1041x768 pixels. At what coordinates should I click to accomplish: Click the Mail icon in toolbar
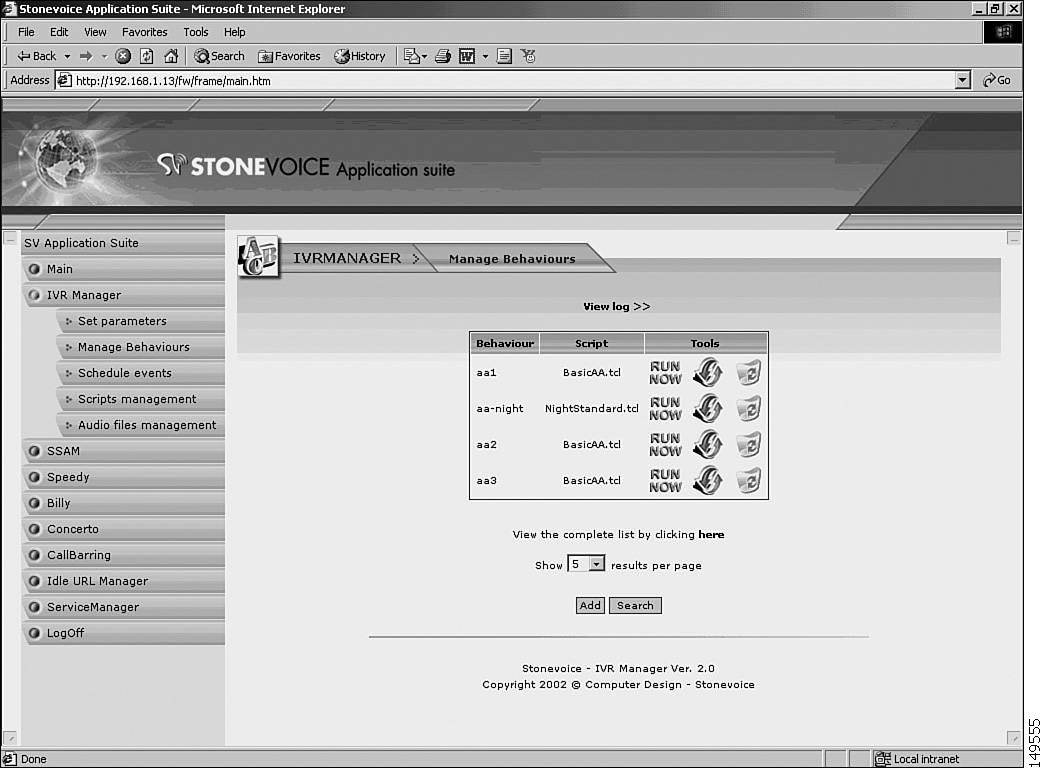click(412, 56)
